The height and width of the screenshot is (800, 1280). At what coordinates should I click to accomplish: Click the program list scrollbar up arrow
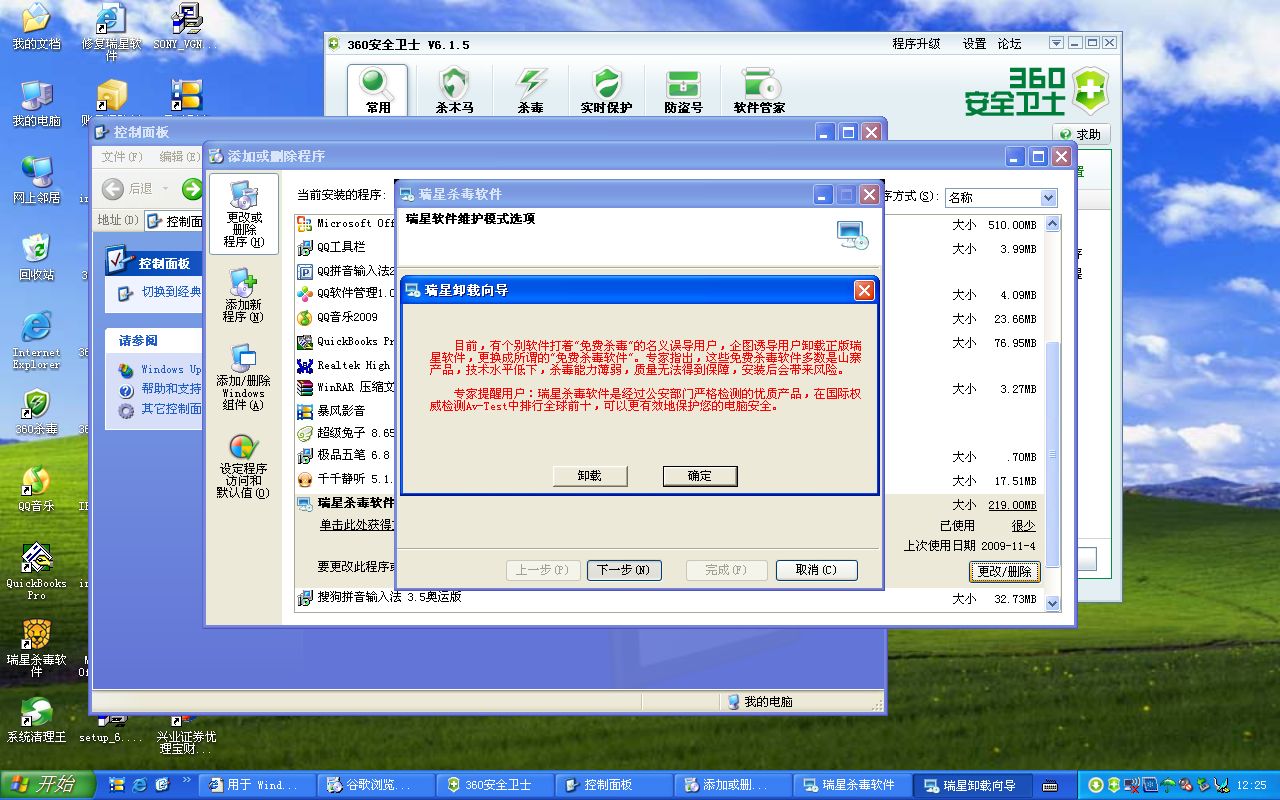tap(1052, 224)
